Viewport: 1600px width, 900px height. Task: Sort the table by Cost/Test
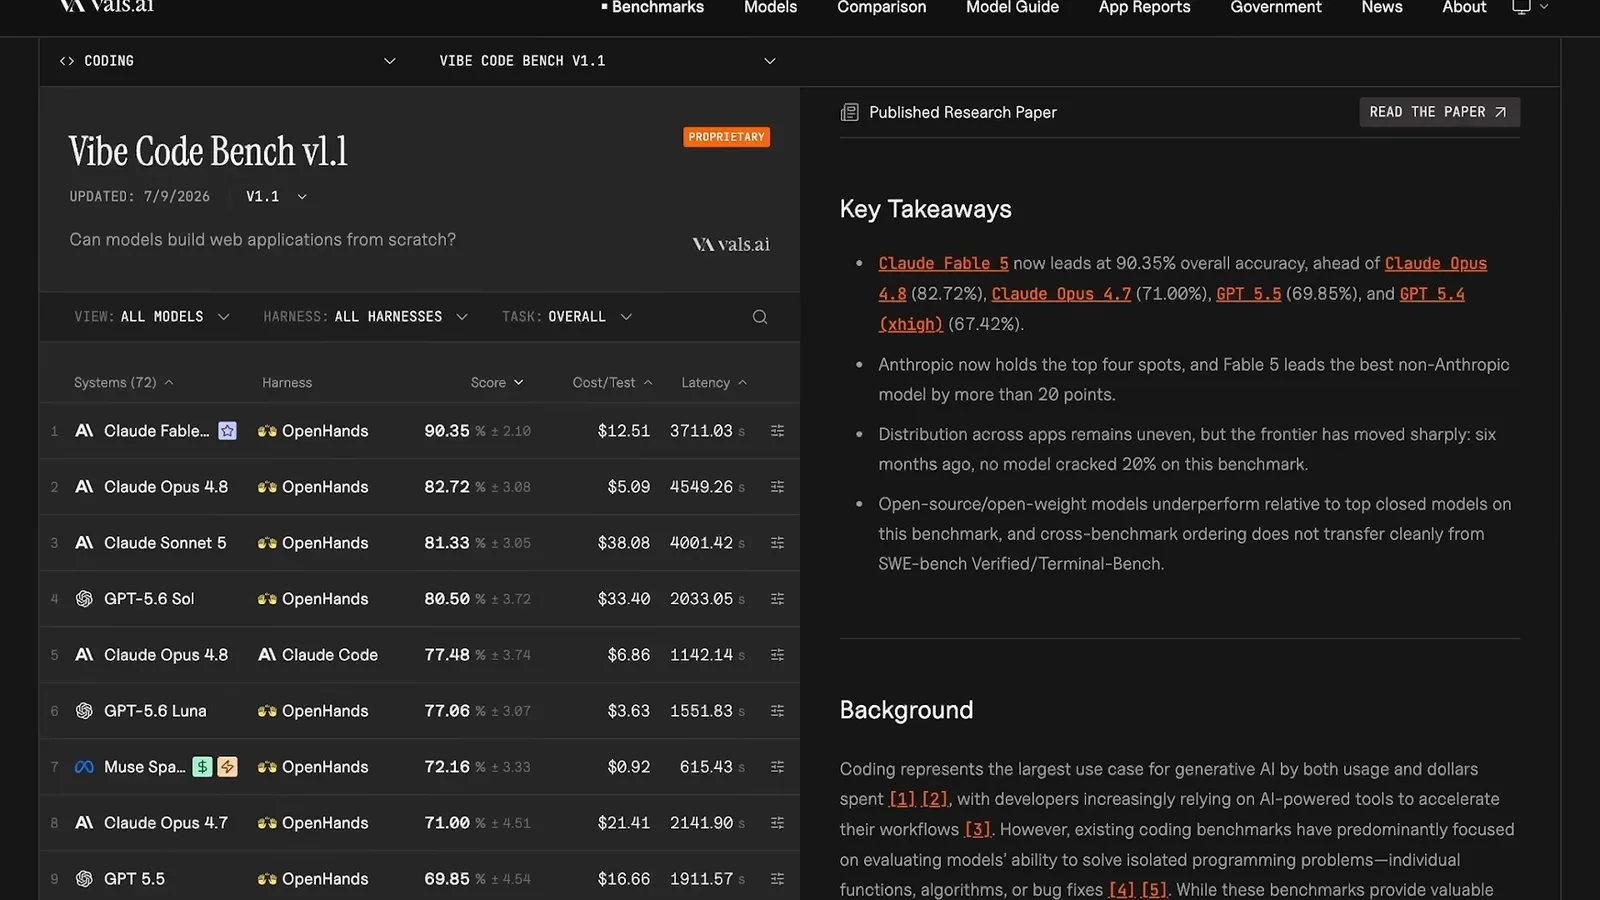tap(612, 383)
